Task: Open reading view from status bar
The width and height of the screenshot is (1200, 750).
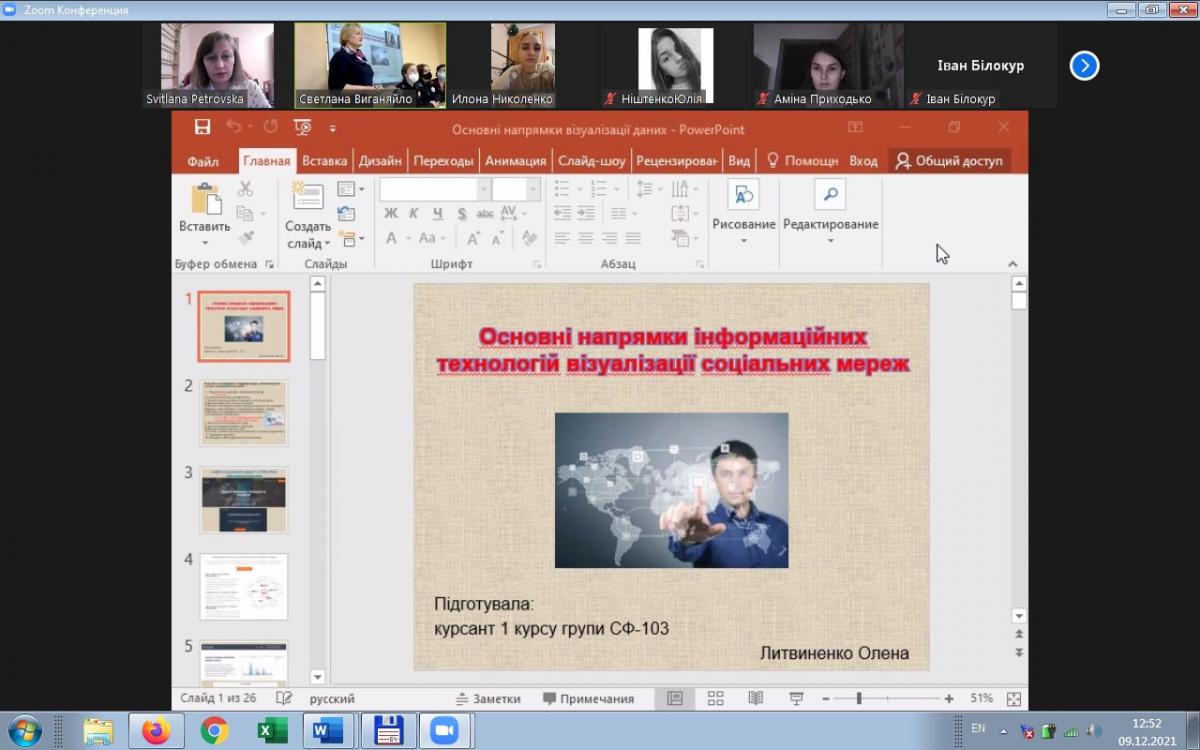Action: 756,699
